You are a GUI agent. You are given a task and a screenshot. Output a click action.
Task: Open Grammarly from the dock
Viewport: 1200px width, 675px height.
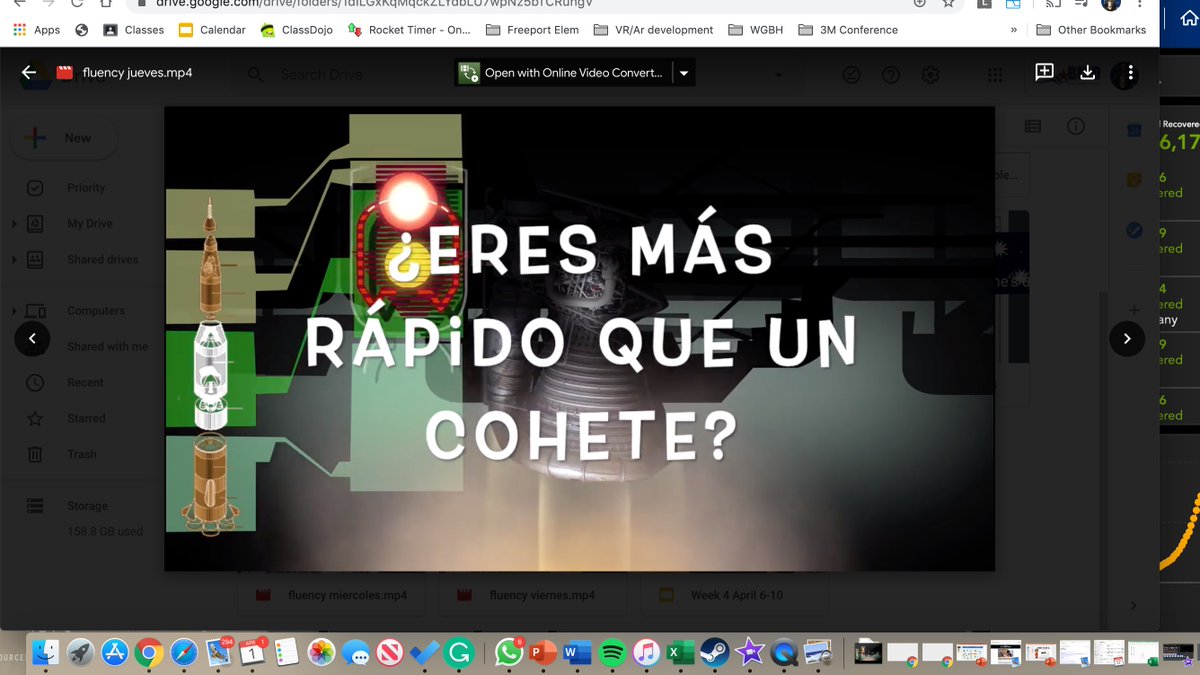(x=459, y=653)
